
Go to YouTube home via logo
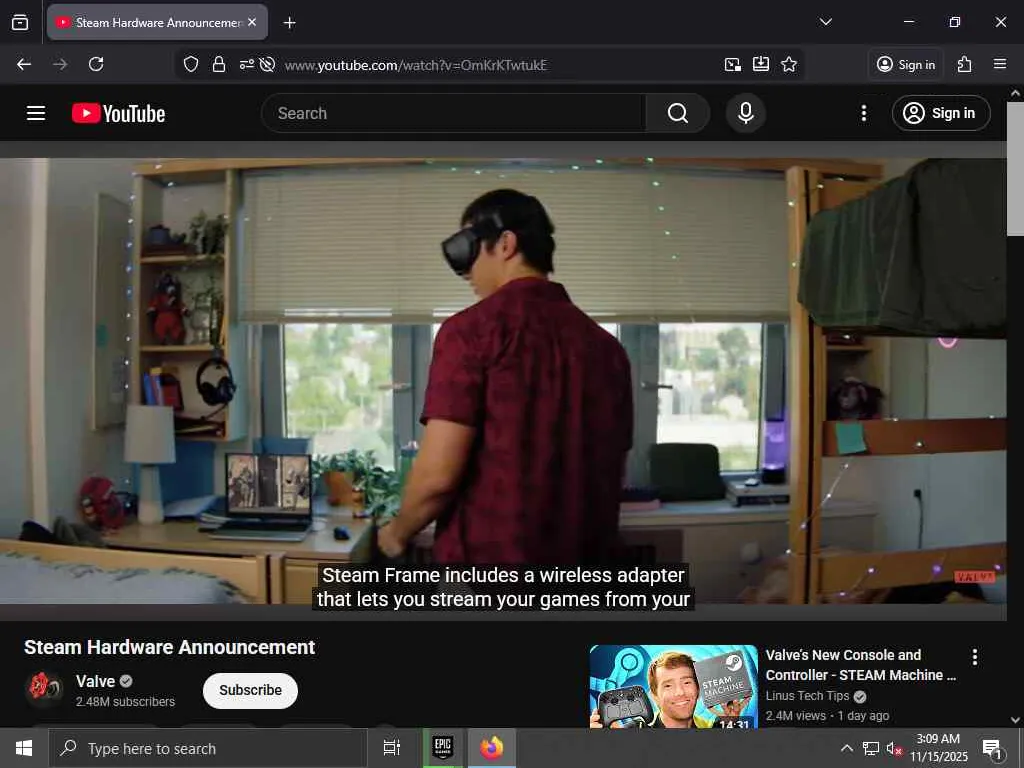[x=118, y=114]
